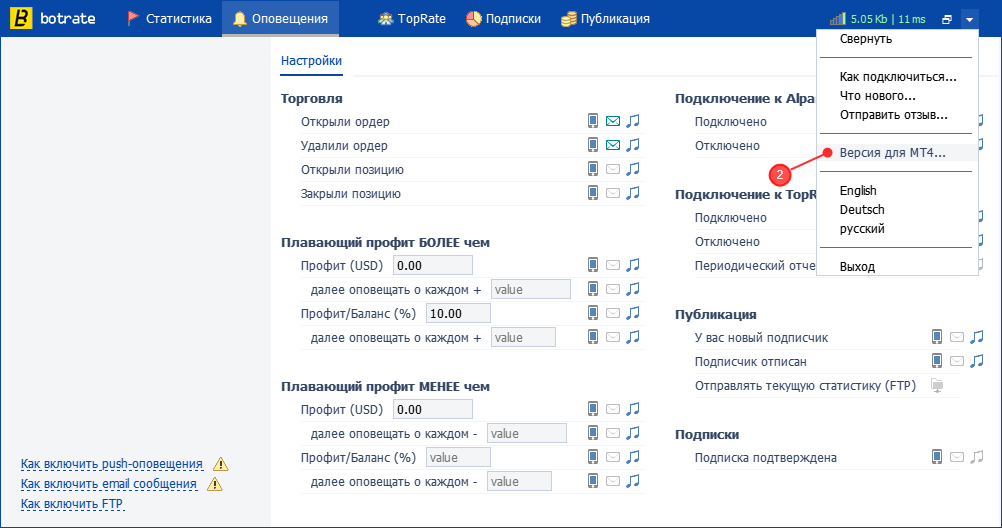Select Как подключиться... menu item
The image size is (1002, 528).
click(x=898, y=77)
